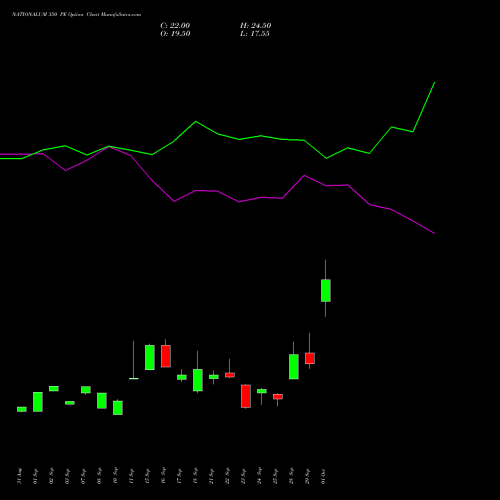The height and width of the screenshot is (500, 500).
Task: Click the 02 Sep date label
Action: coord(52,476)
